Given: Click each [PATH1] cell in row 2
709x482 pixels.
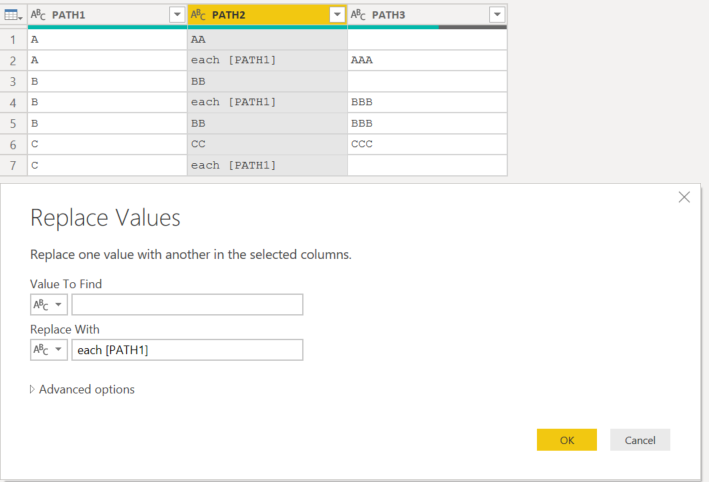Looking at the screenshot, I should point(267,61).
